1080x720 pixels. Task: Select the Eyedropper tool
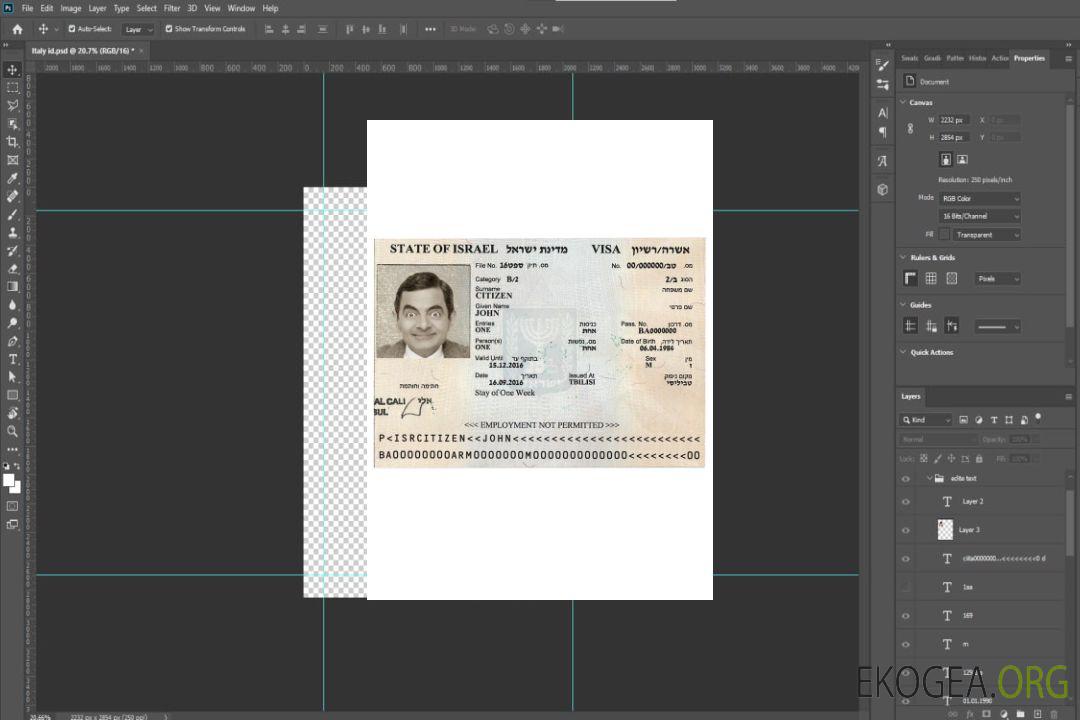[12, 178]
